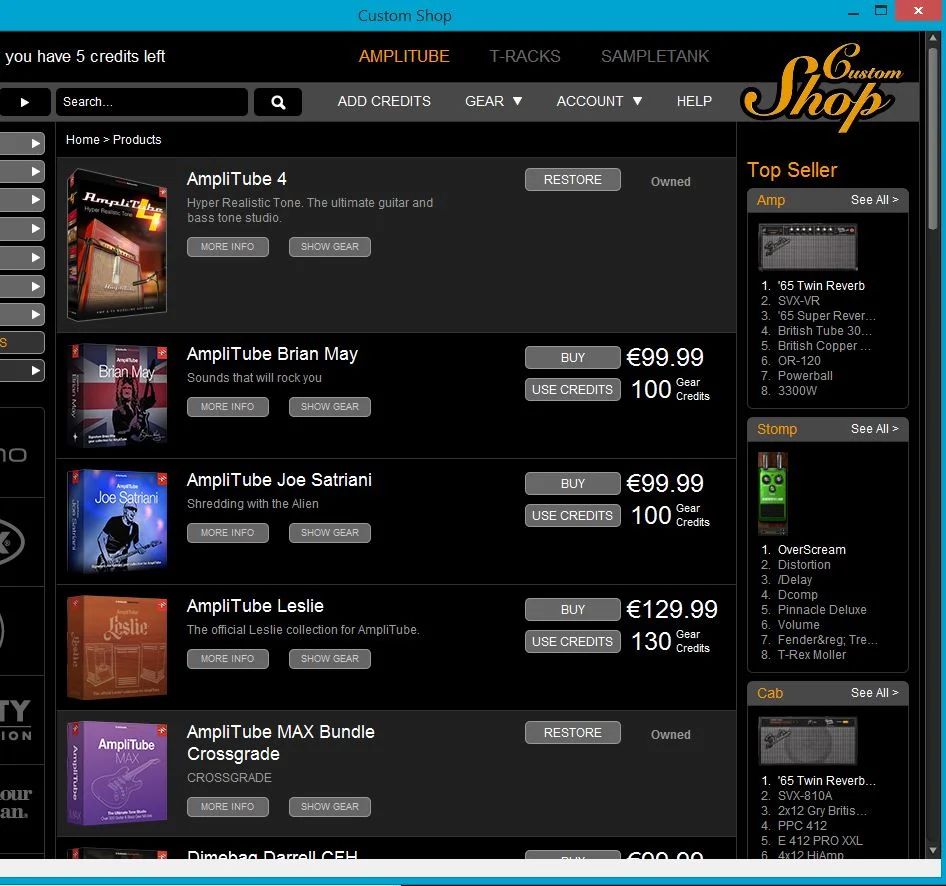Open the Brian May product box art

[x=117, y=395]
